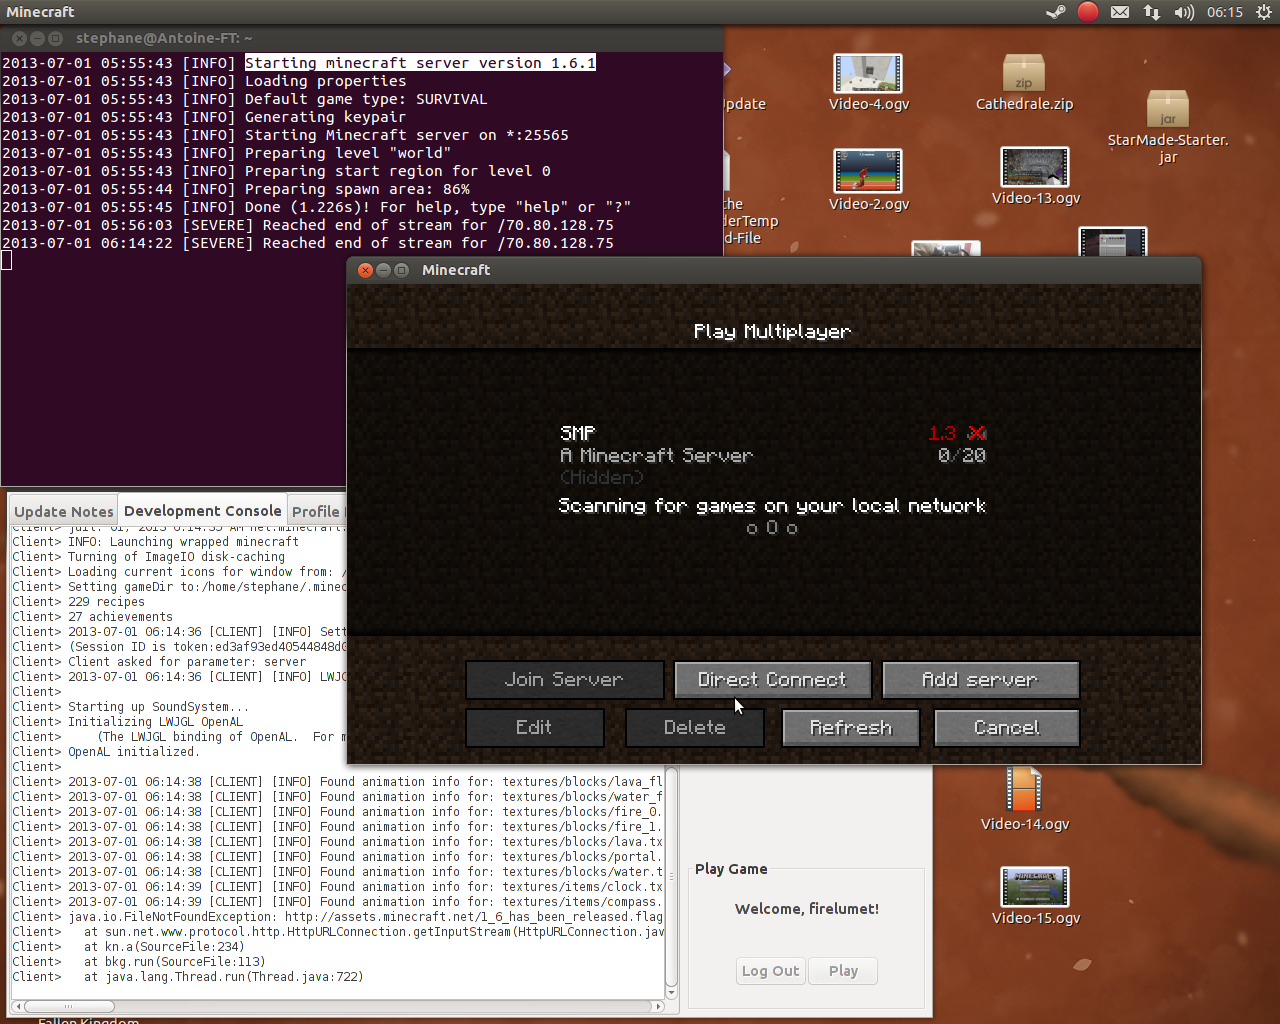
Task: Click the "Preparing spawn area: 86%" line
Action: pyautogui.click(x=236, y=189)
